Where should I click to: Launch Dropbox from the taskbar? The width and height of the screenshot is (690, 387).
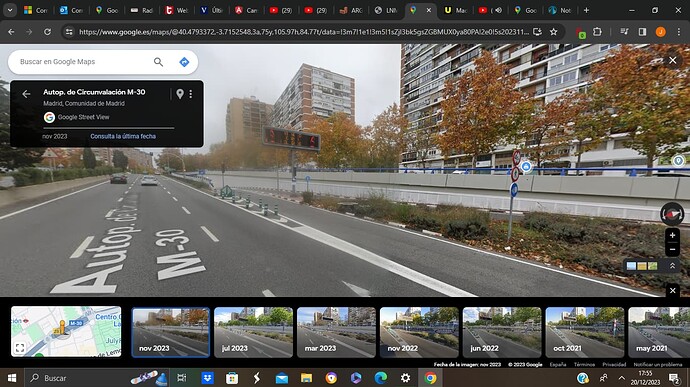pos(207,378)
